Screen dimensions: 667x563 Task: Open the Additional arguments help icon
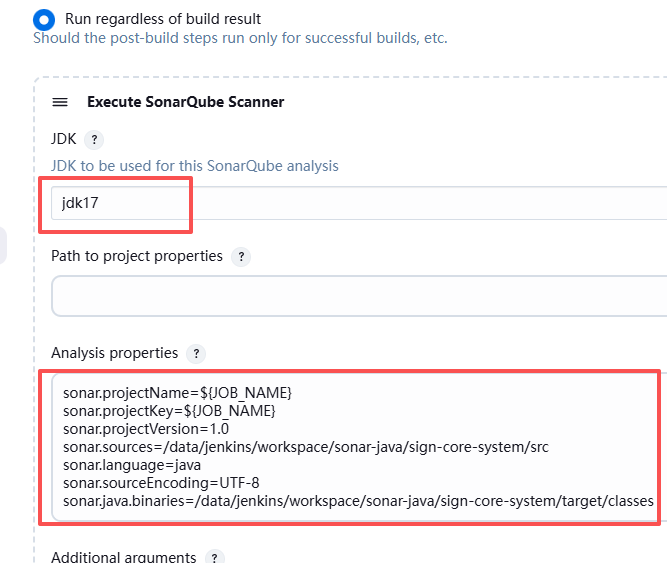pos(214,558)
